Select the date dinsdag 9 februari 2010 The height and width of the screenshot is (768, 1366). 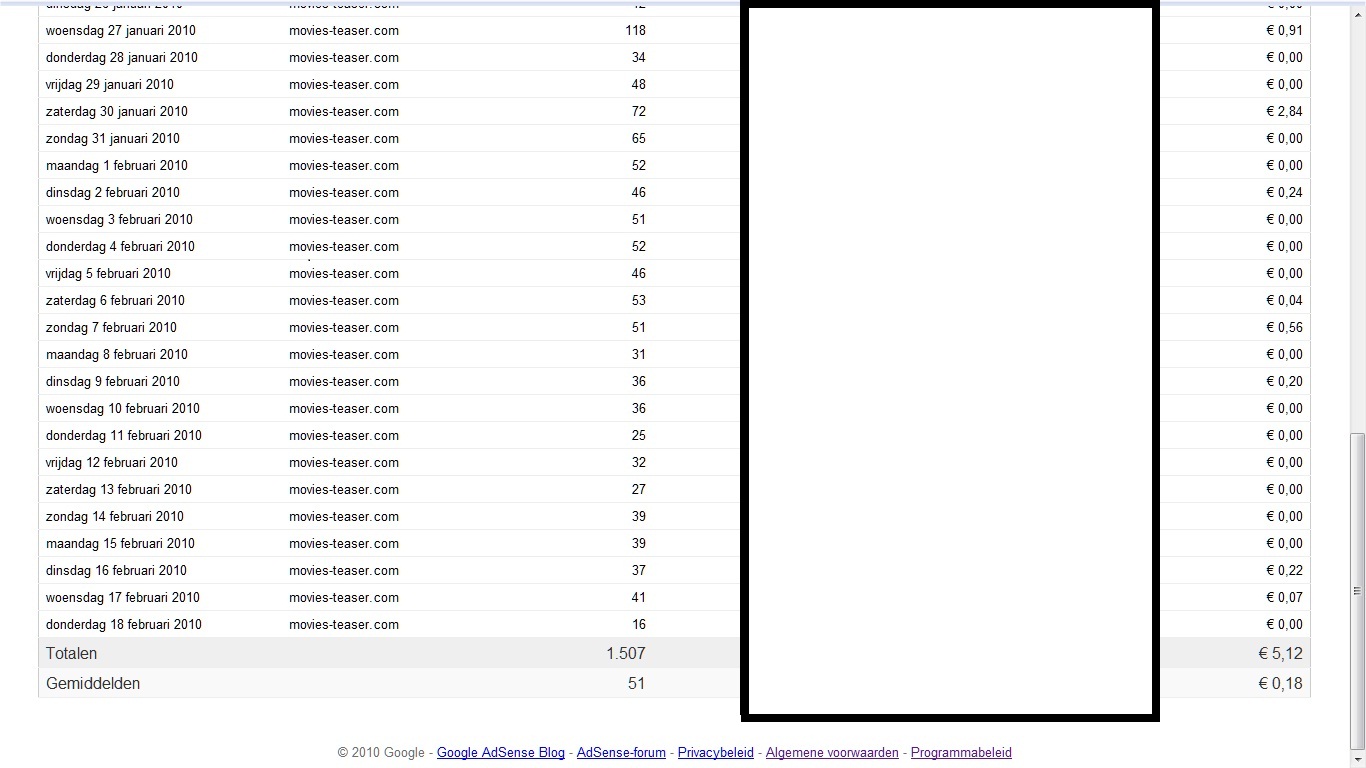point(113,381)
